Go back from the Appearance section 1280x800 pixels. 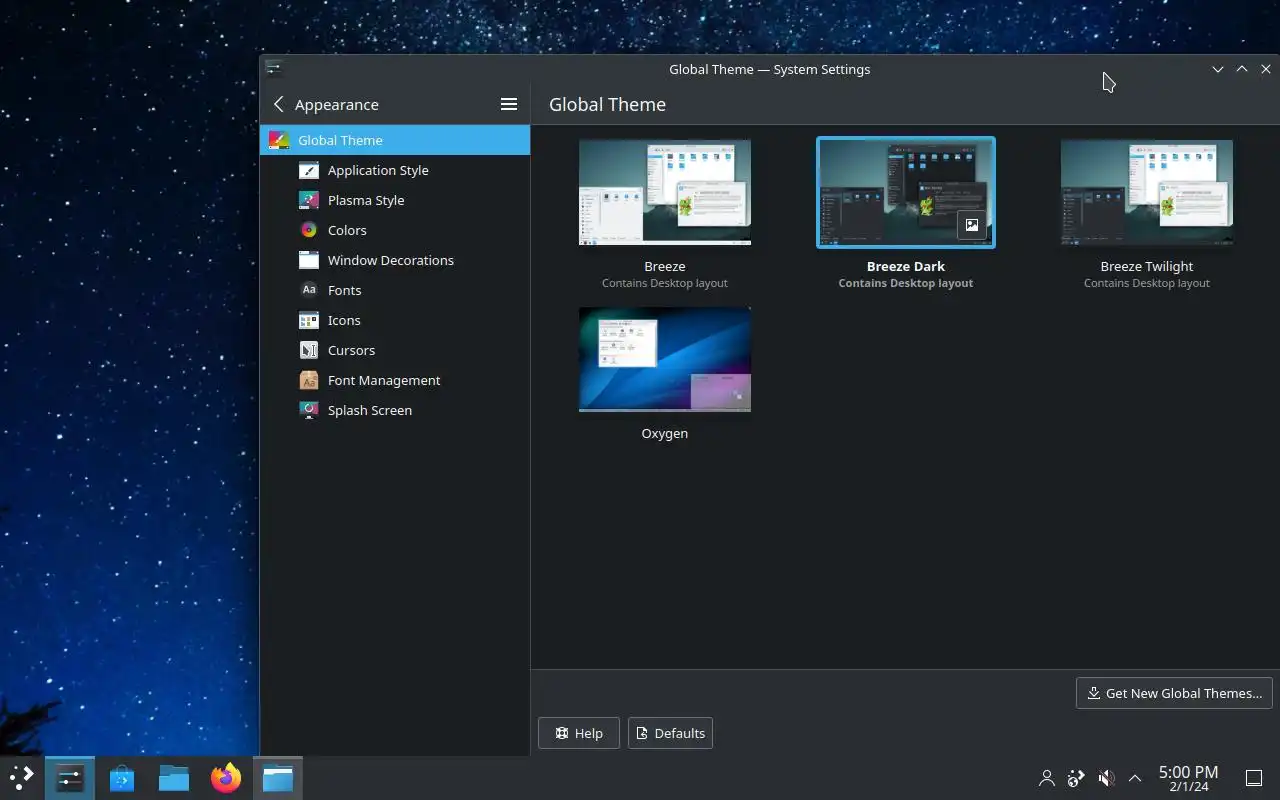tap(279, 104)
